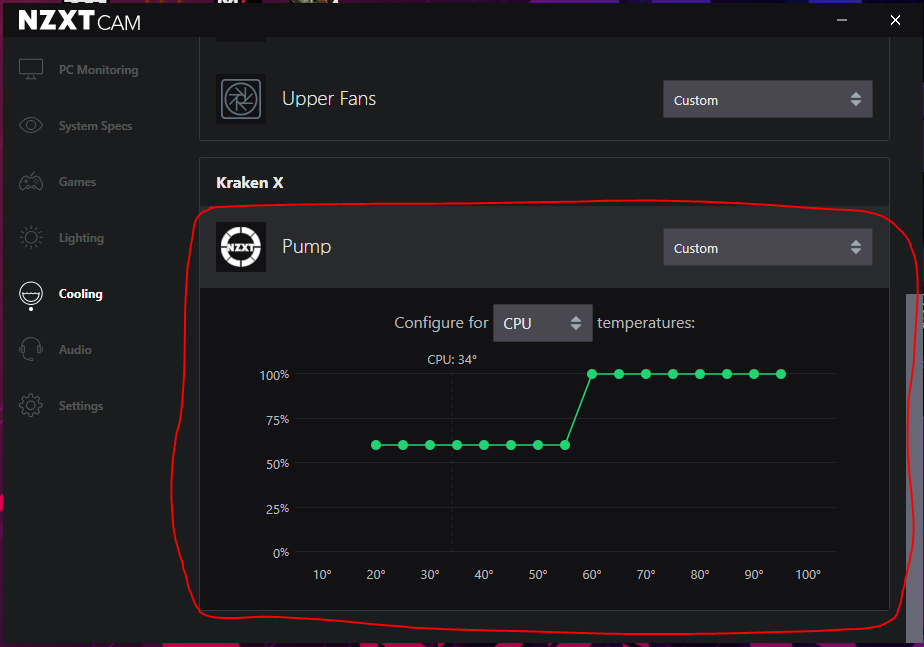Click the 50% axis label

point(277,464)
